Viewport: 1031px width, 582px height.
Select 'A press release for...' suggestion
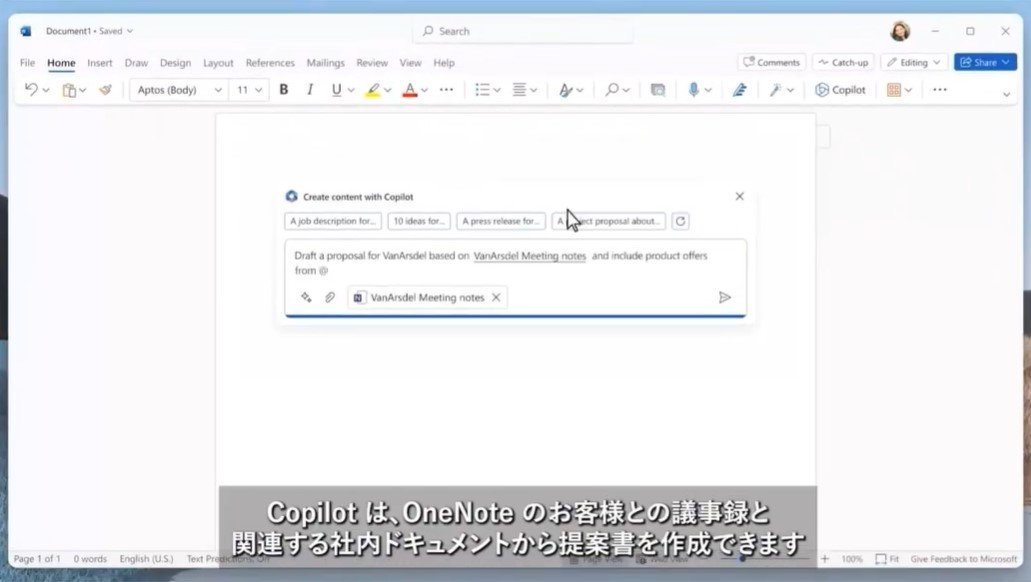[x=501, y=221]
